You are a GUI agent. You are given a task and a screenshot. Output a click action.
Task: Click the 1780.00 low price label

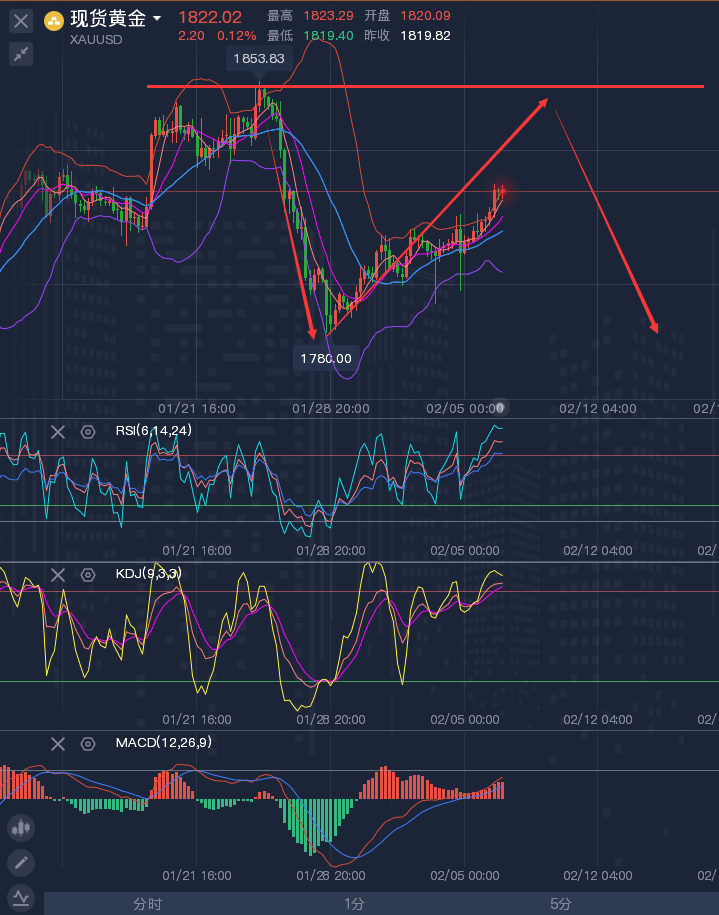[x=326, y=357]
